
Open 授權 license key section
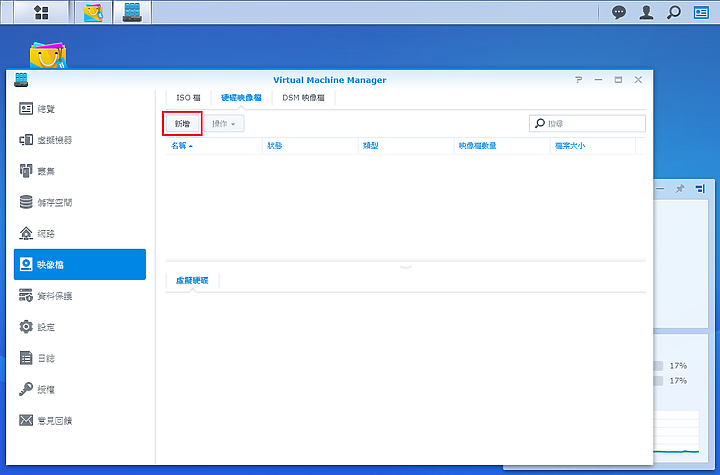[x=80, y=390]
